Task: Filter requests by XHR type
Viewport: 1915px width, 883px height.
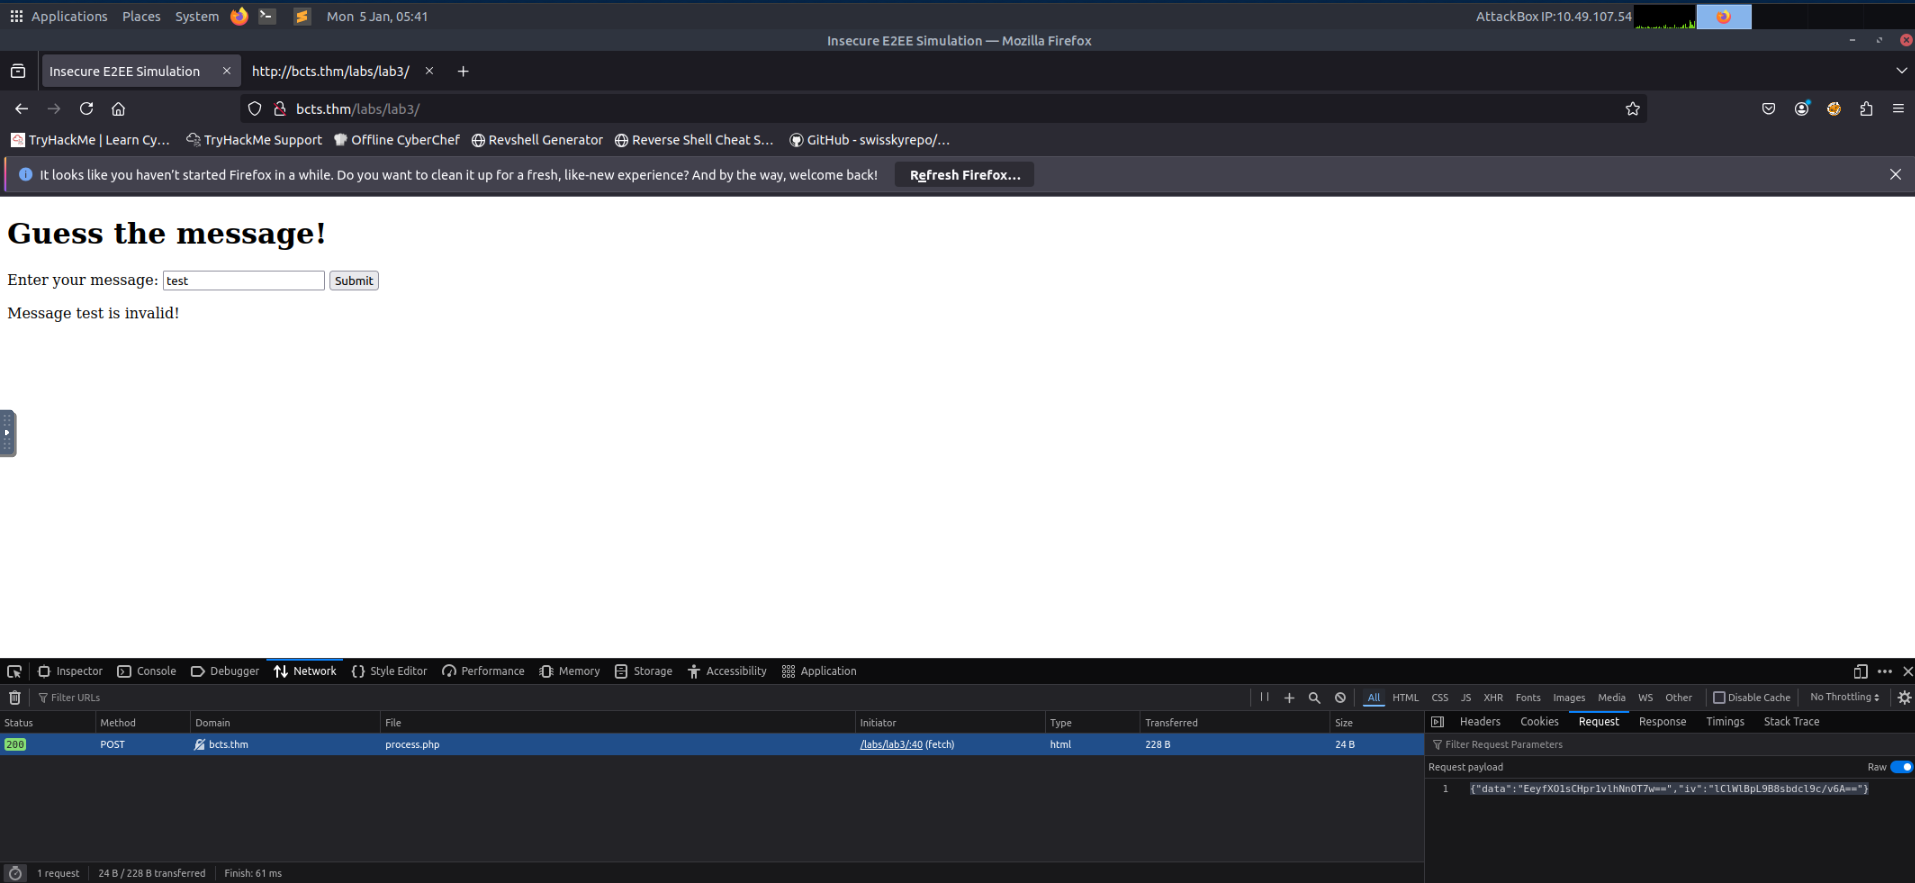Action: tap(1493, 698)
